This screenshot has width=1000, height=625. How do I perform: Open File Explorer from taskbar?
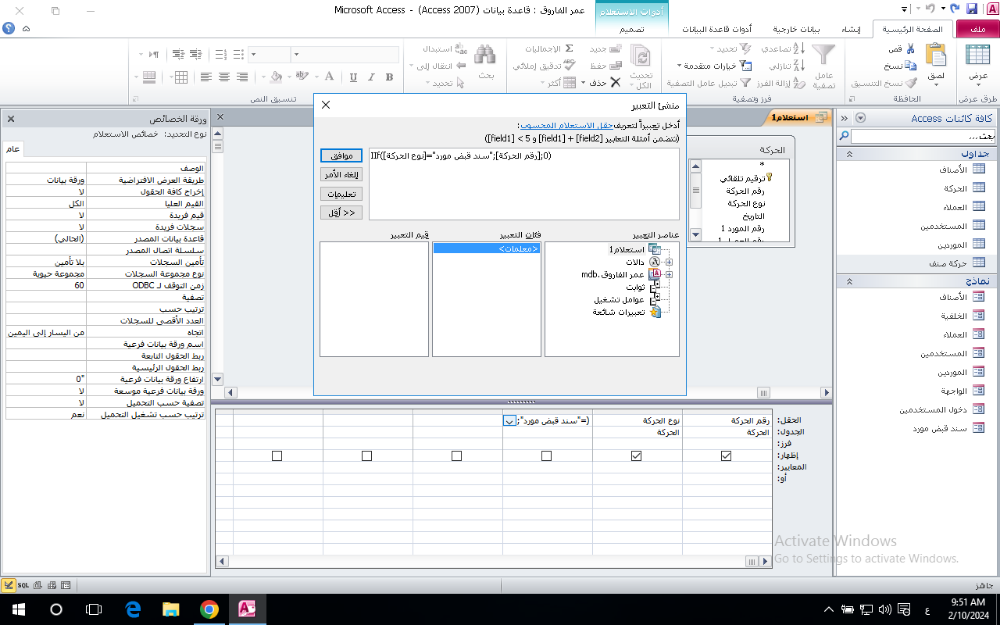coord(170,609)
